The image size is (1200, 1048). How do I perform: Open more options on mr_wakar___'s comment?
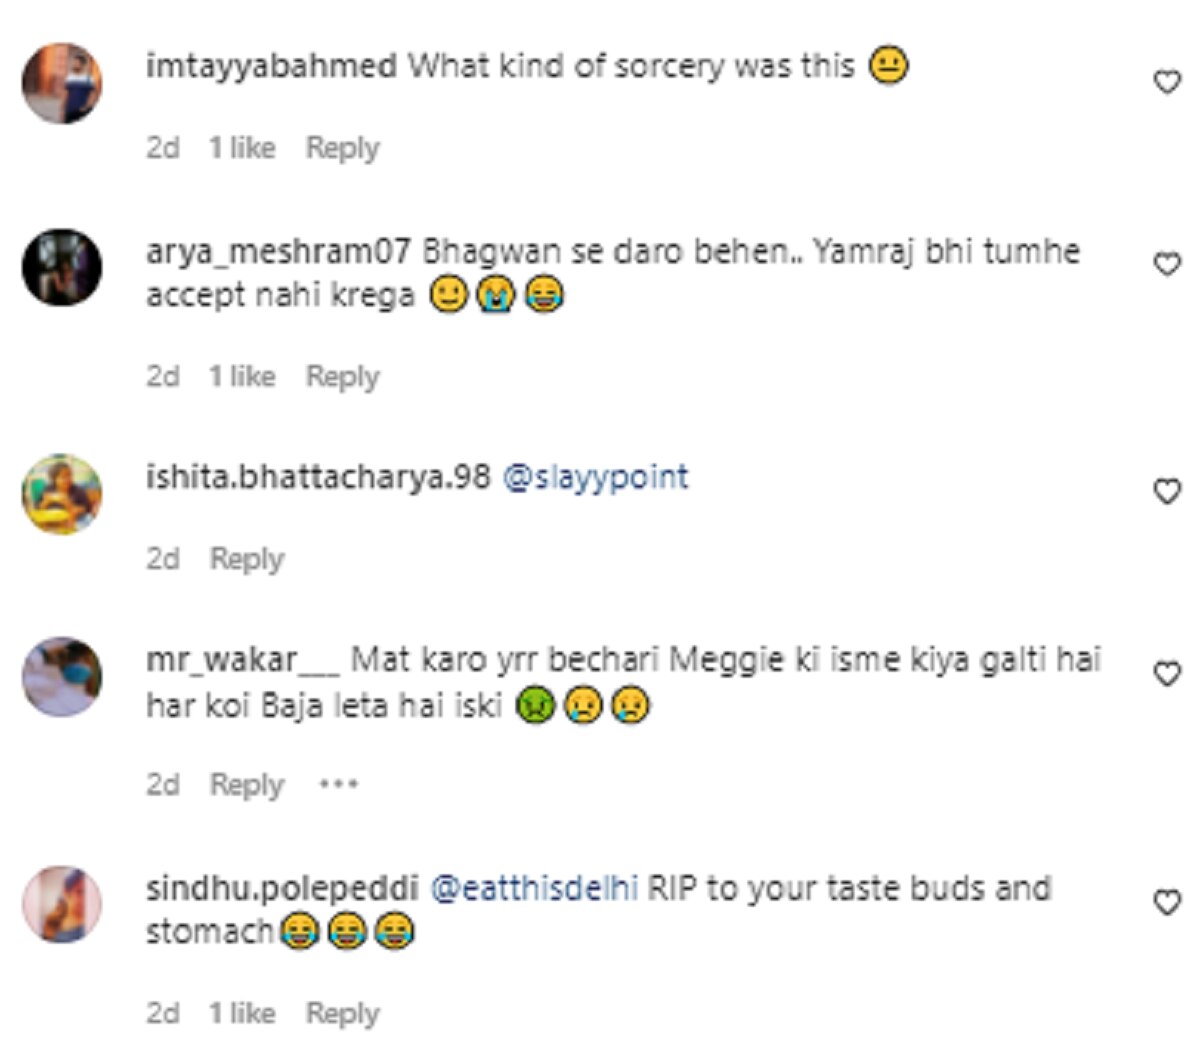point(338,785)
